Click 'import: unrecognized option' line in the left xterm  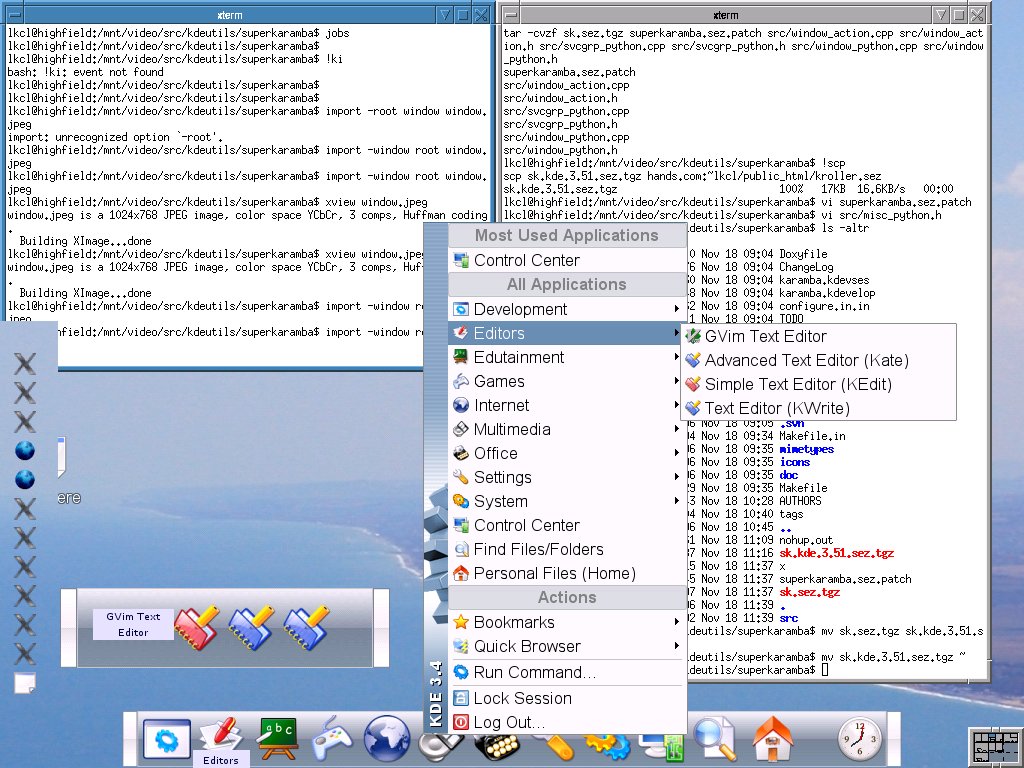pyautogui.click(x=116, y=137)
